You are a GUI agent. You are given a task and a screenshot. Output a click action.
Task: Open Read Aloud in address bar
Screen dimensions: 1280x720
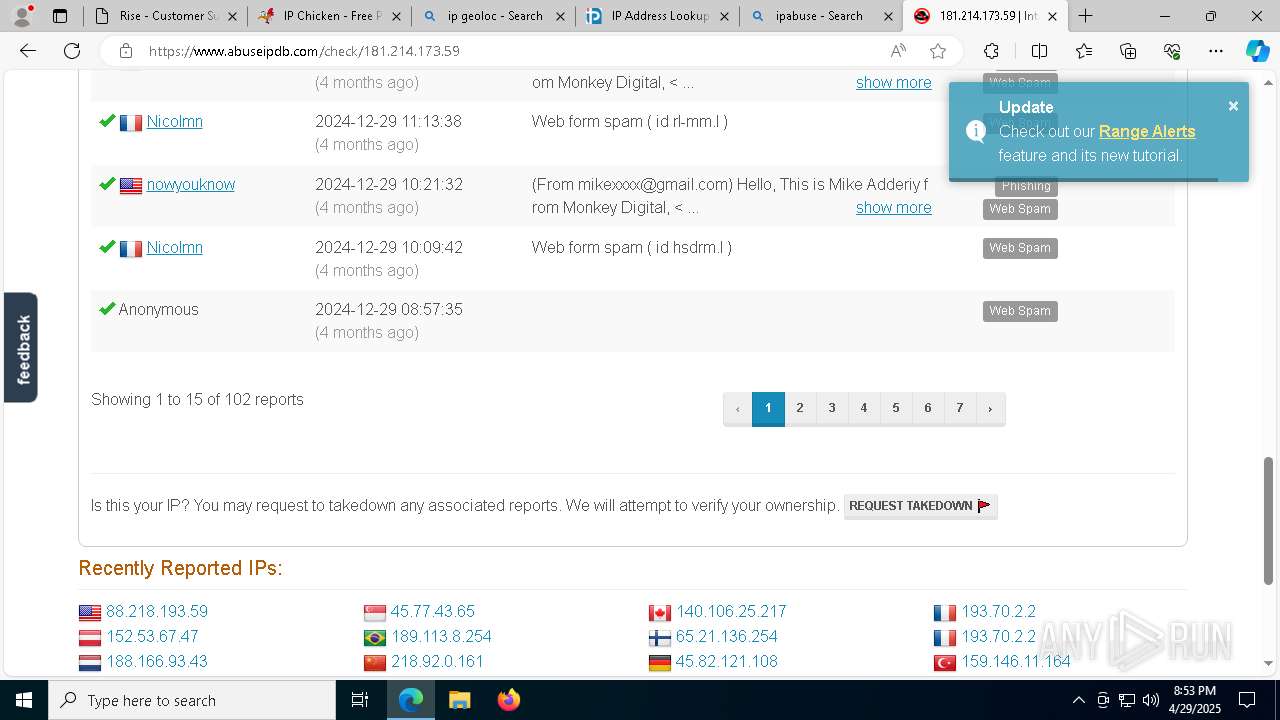coord(898,51)
